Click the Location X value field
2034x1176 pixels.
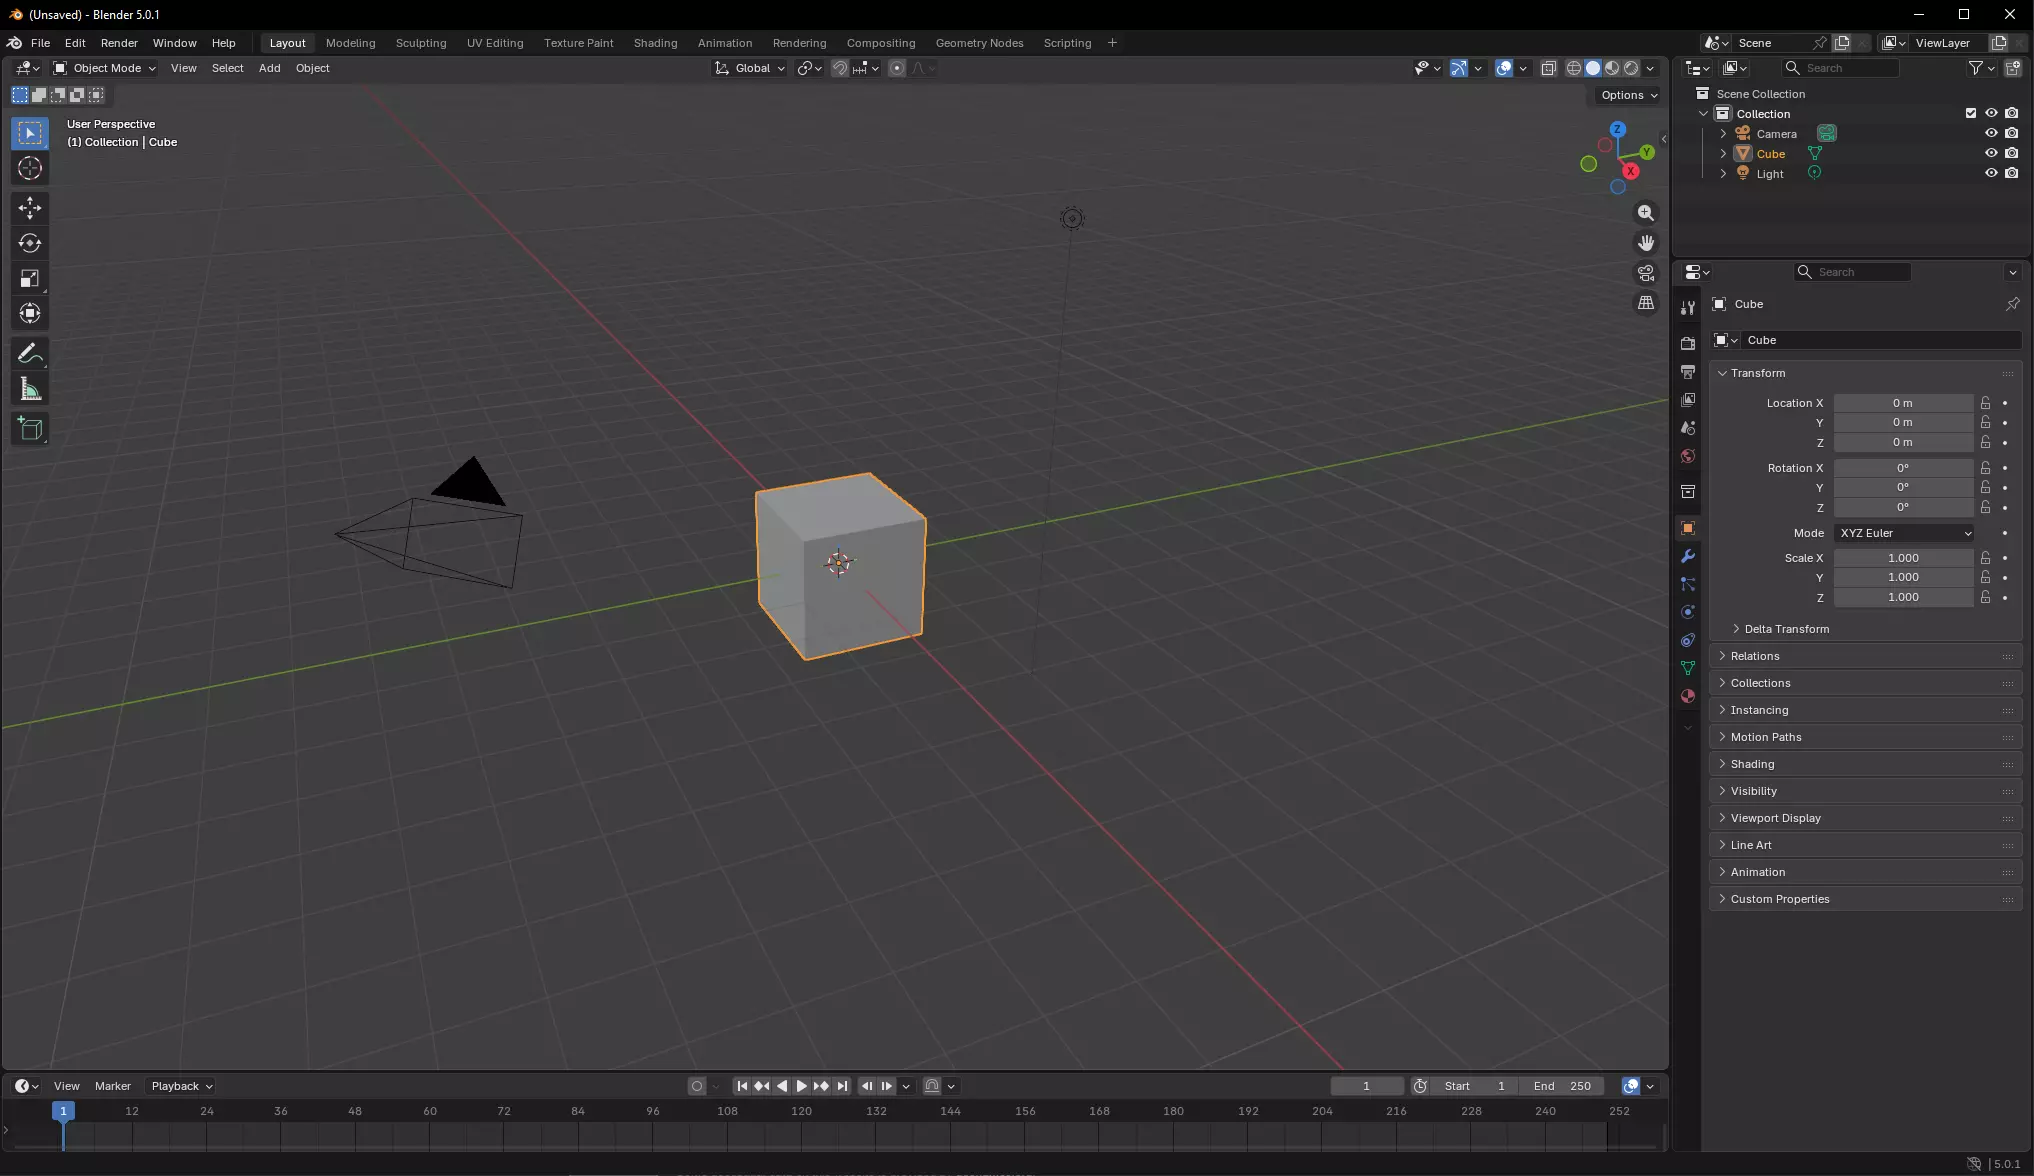point(1902,403)
